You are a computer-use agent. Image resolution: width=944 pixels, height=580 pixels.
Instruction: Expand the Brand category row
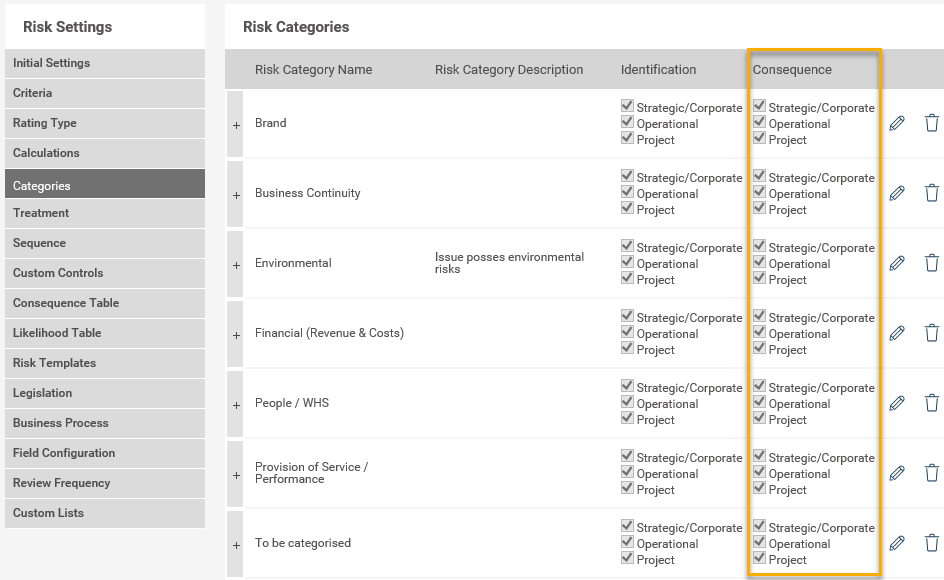(236, 125)
